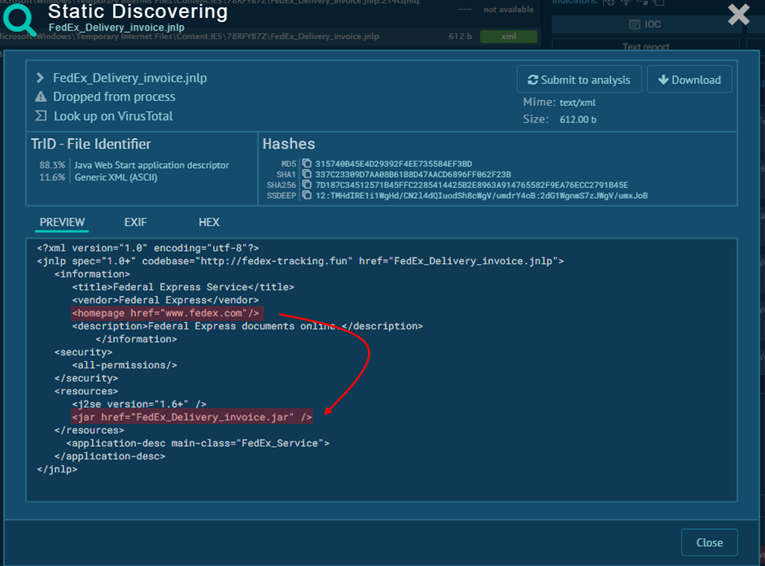Copy the MD5 hash with its copy icon
This screenshot has height=566, width=765.
[x=306, y=163]
